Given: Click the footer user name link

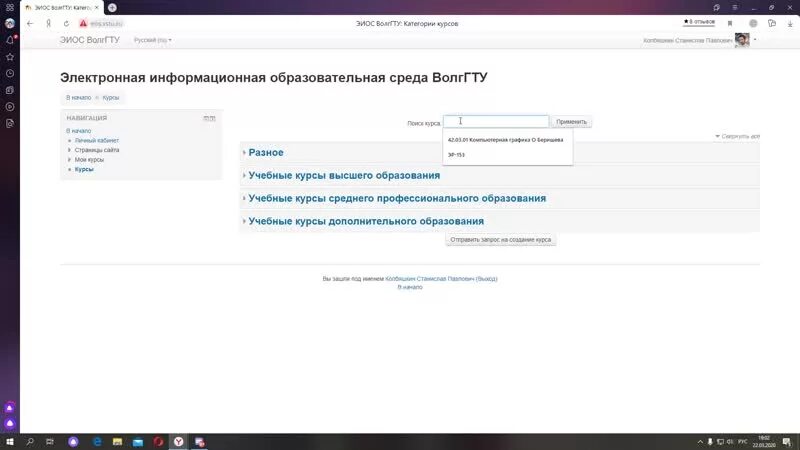Looking at the screenshot, I should 430,279.
